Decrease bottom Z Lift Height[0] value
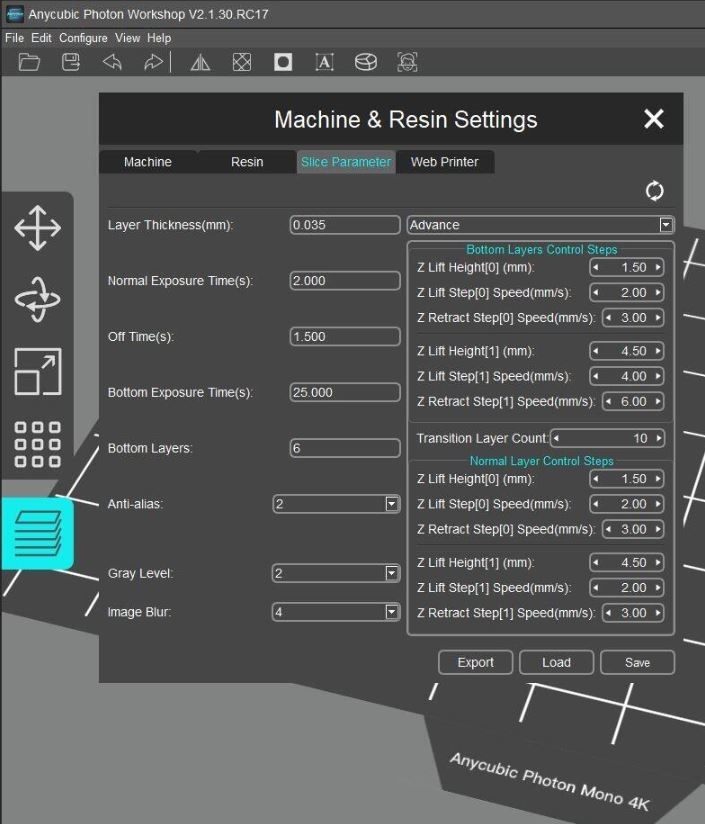 (597, 268)
